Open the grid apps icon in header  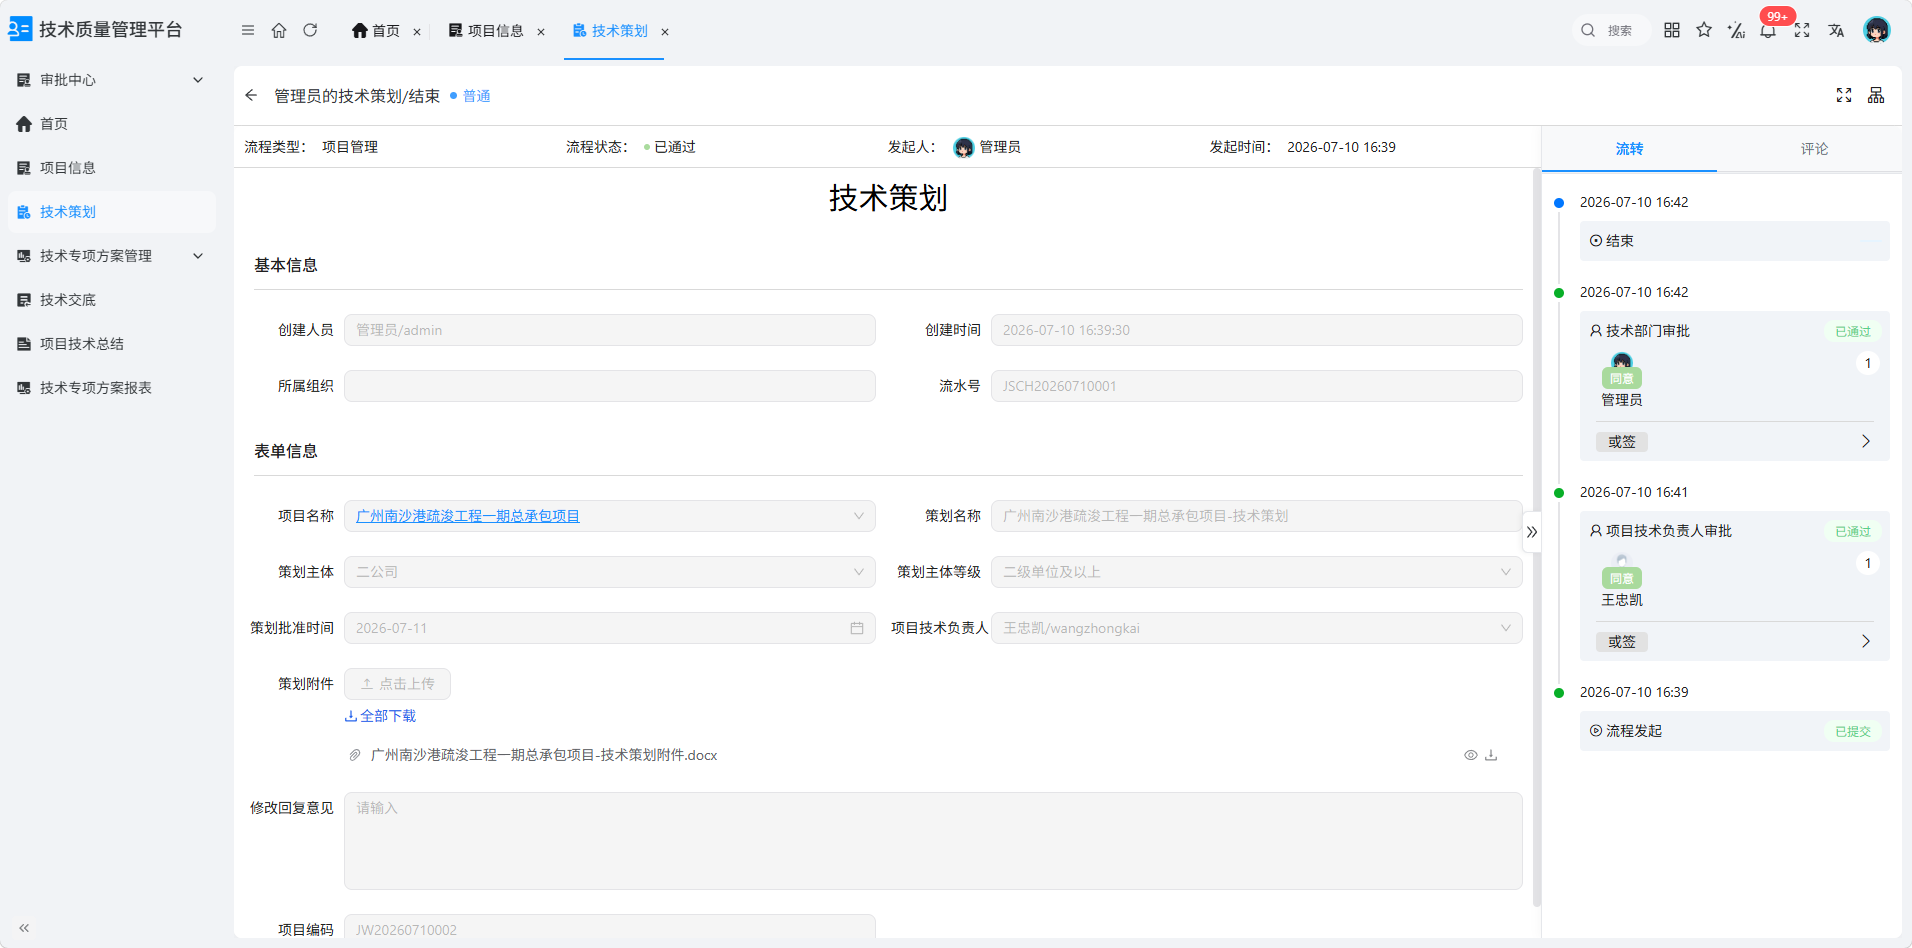click(x=1672, y=30)
